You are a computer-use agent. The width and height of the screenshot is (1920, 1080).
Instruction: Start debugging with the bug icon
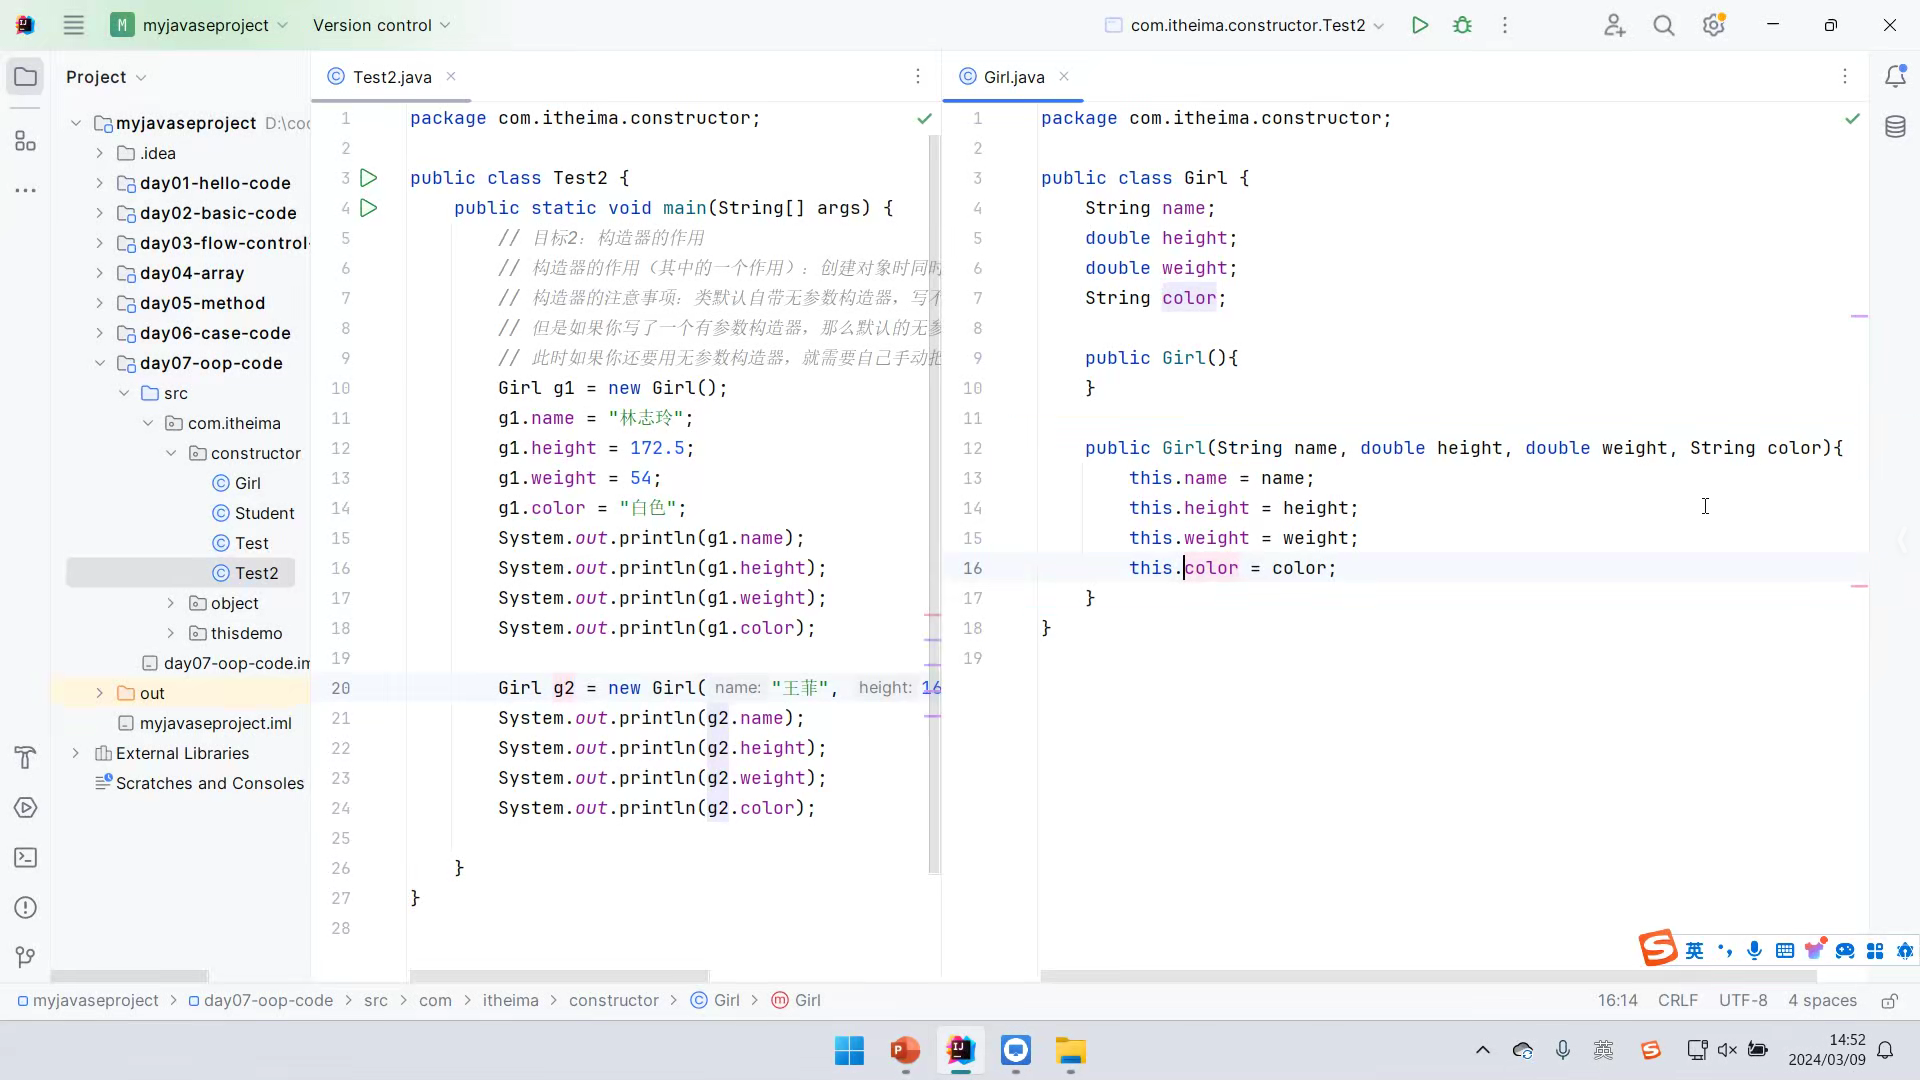click(1462, 25)
